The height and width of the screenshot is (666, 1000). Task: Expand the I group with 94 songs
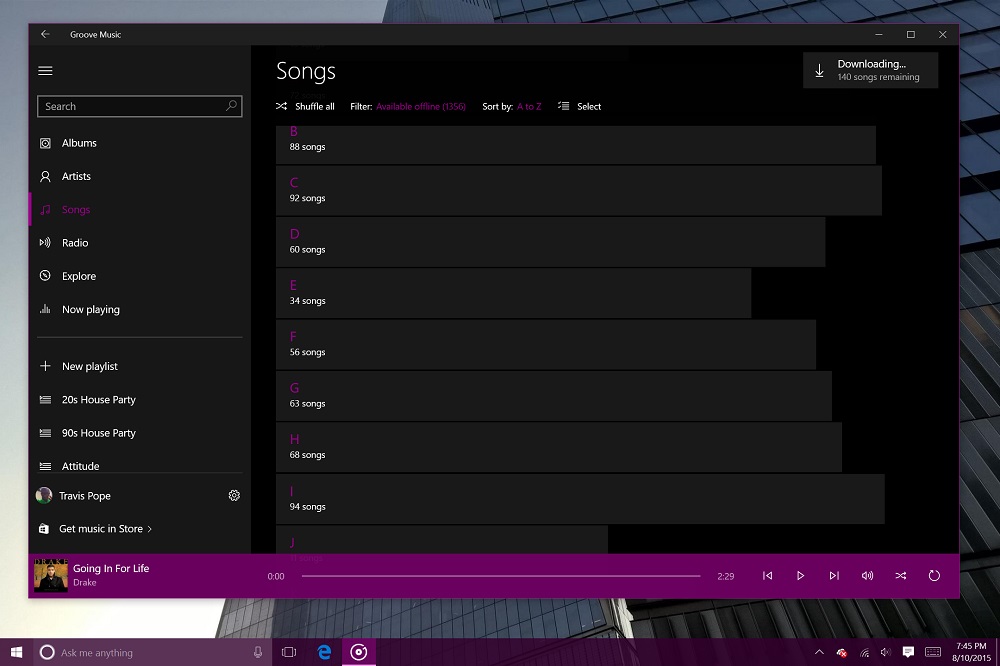[x=580, y=499]
